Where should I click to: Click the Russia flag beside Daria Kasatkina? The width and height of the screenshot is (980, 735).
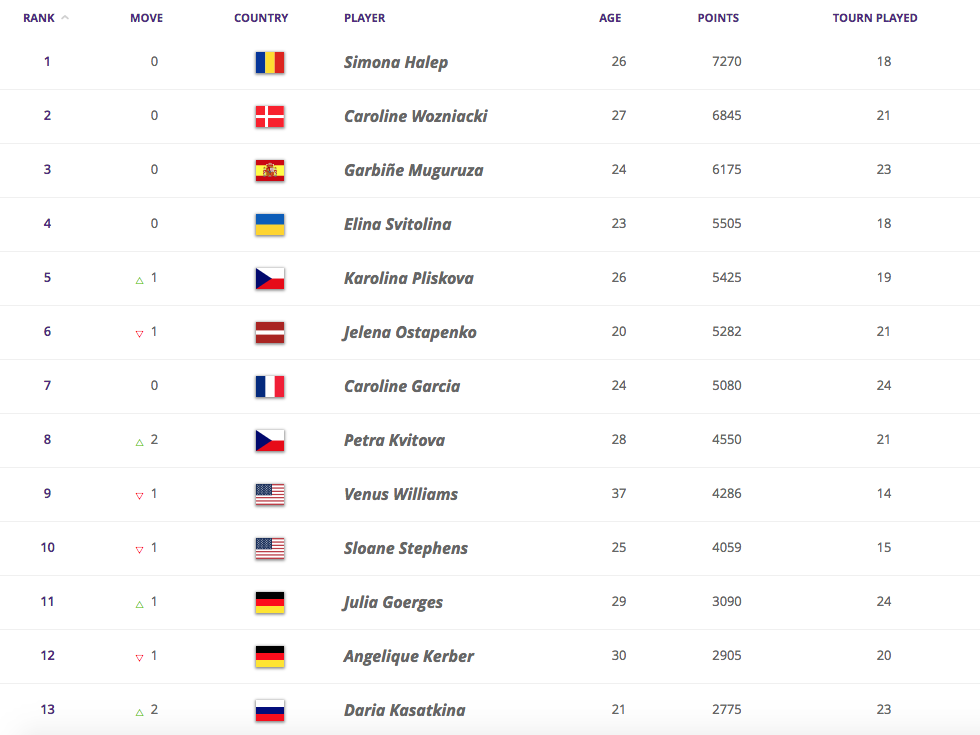coord(270,711)
